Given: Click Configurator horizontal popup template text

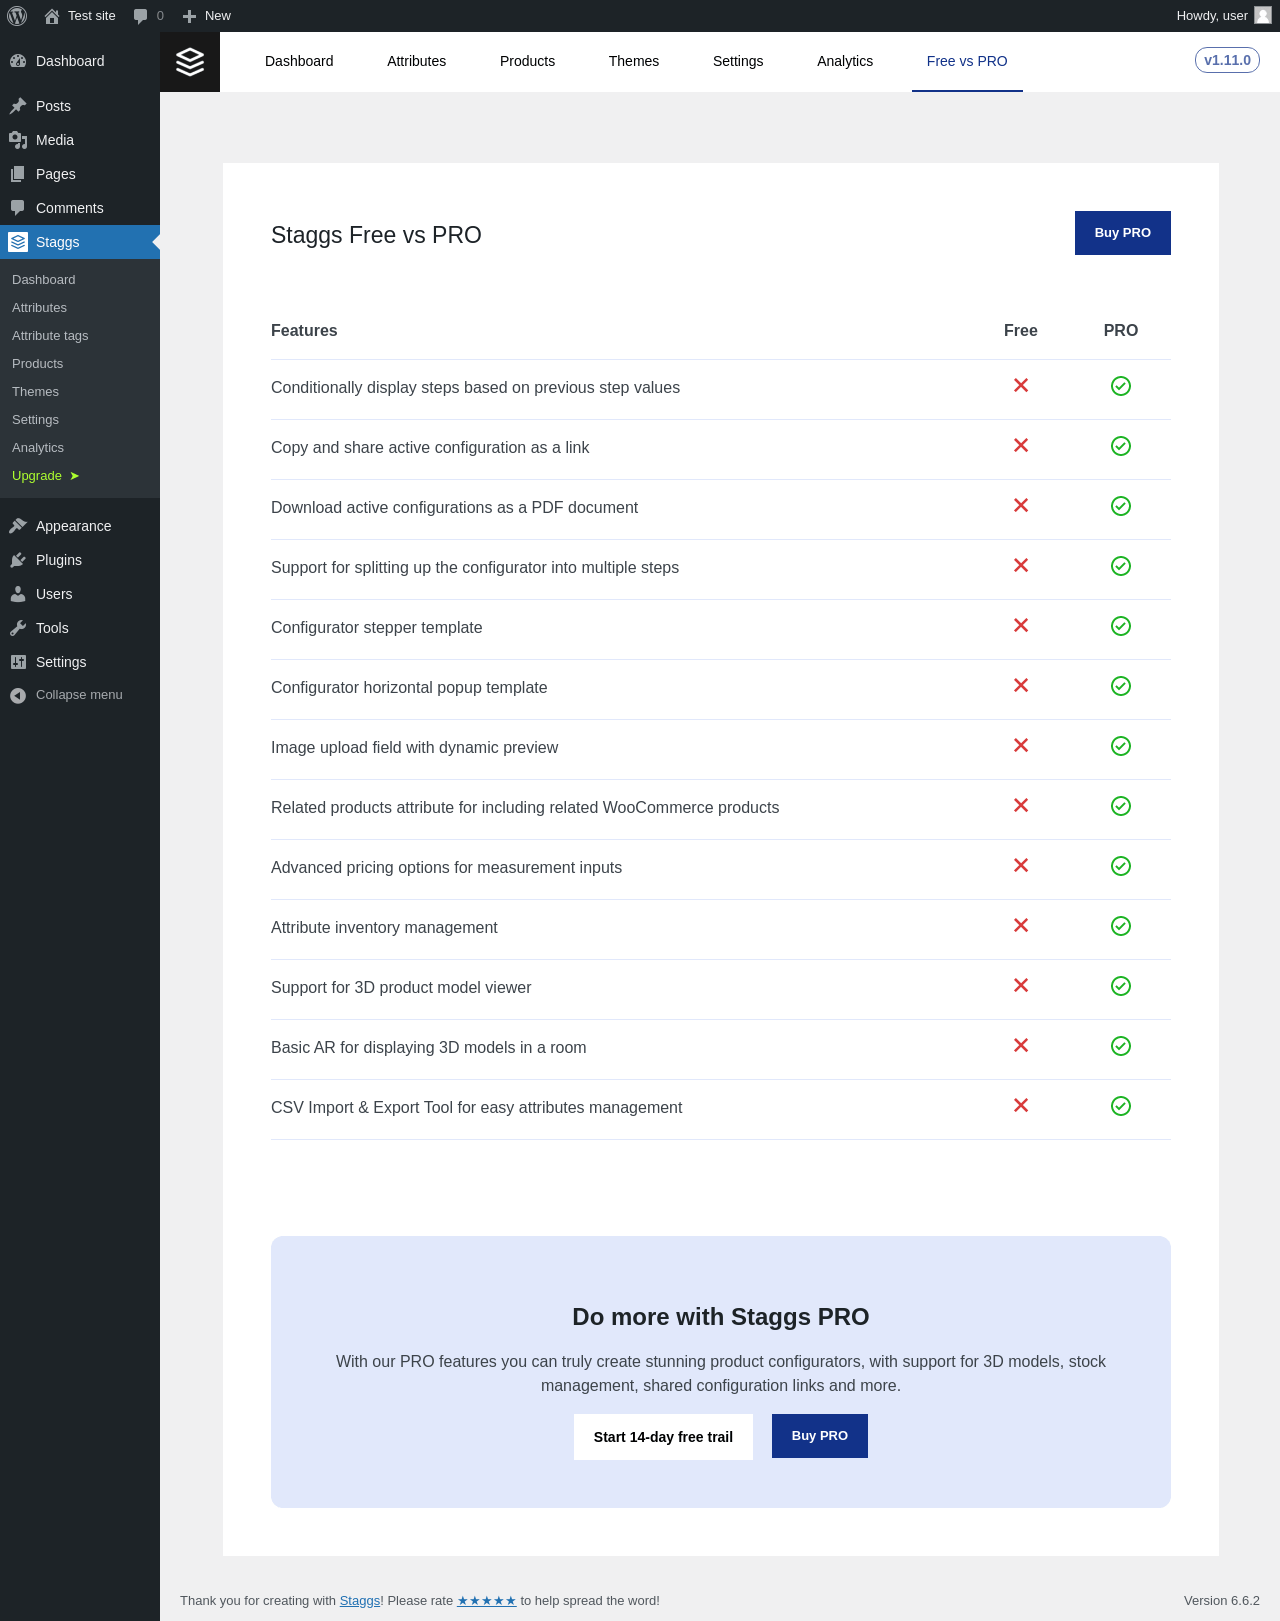Looking at the screenshot, I should click(409, 688).
